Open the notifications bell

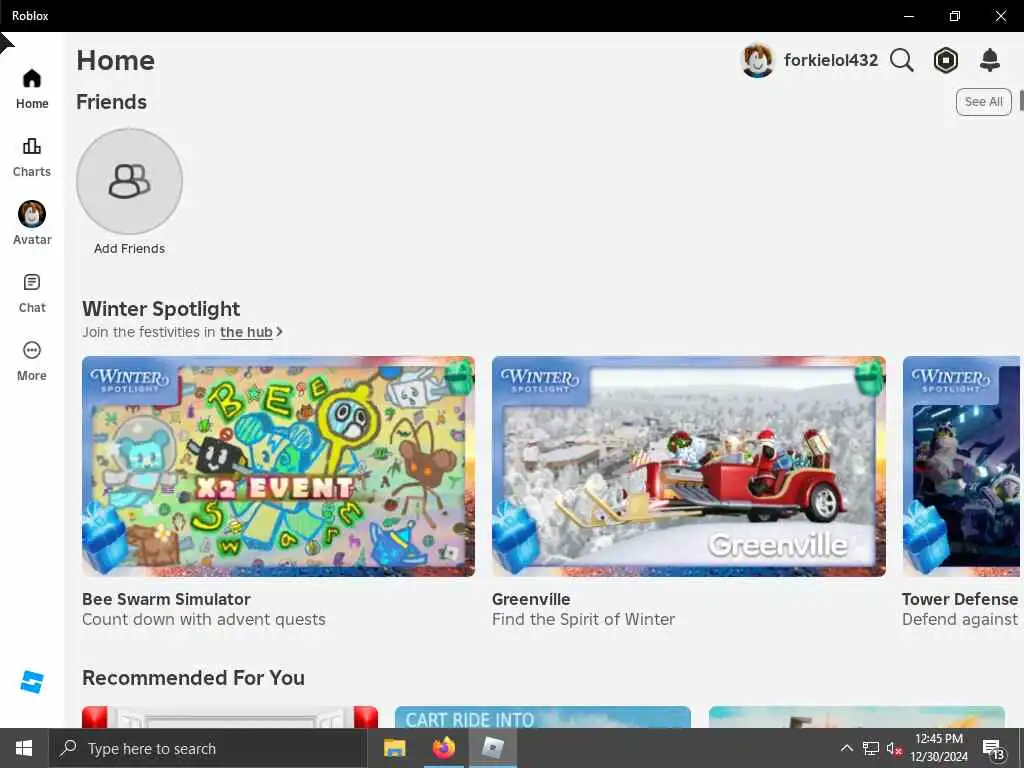tap(990, 60)
